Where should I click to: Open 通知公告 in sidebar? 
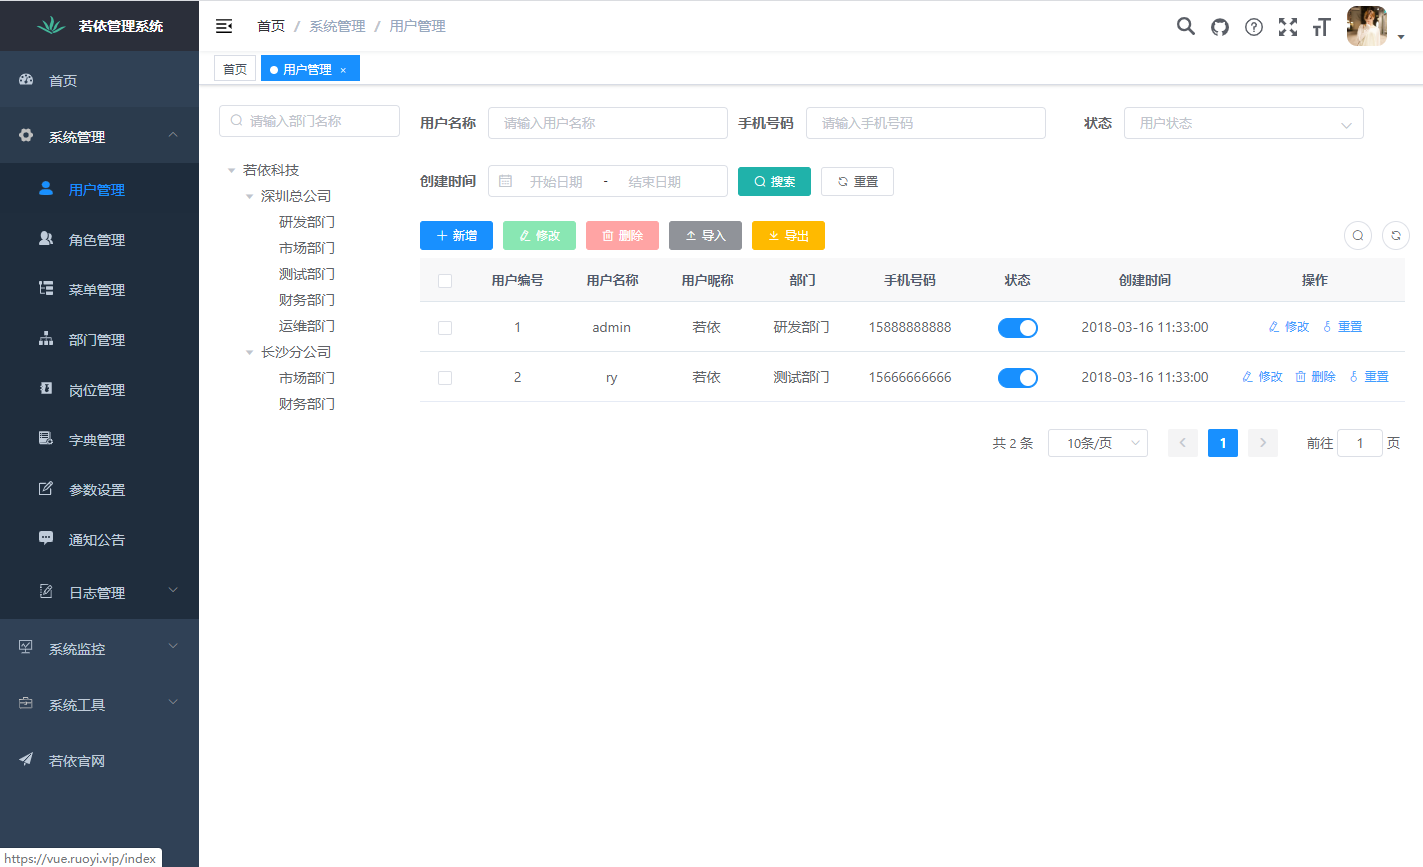point(99,540)
